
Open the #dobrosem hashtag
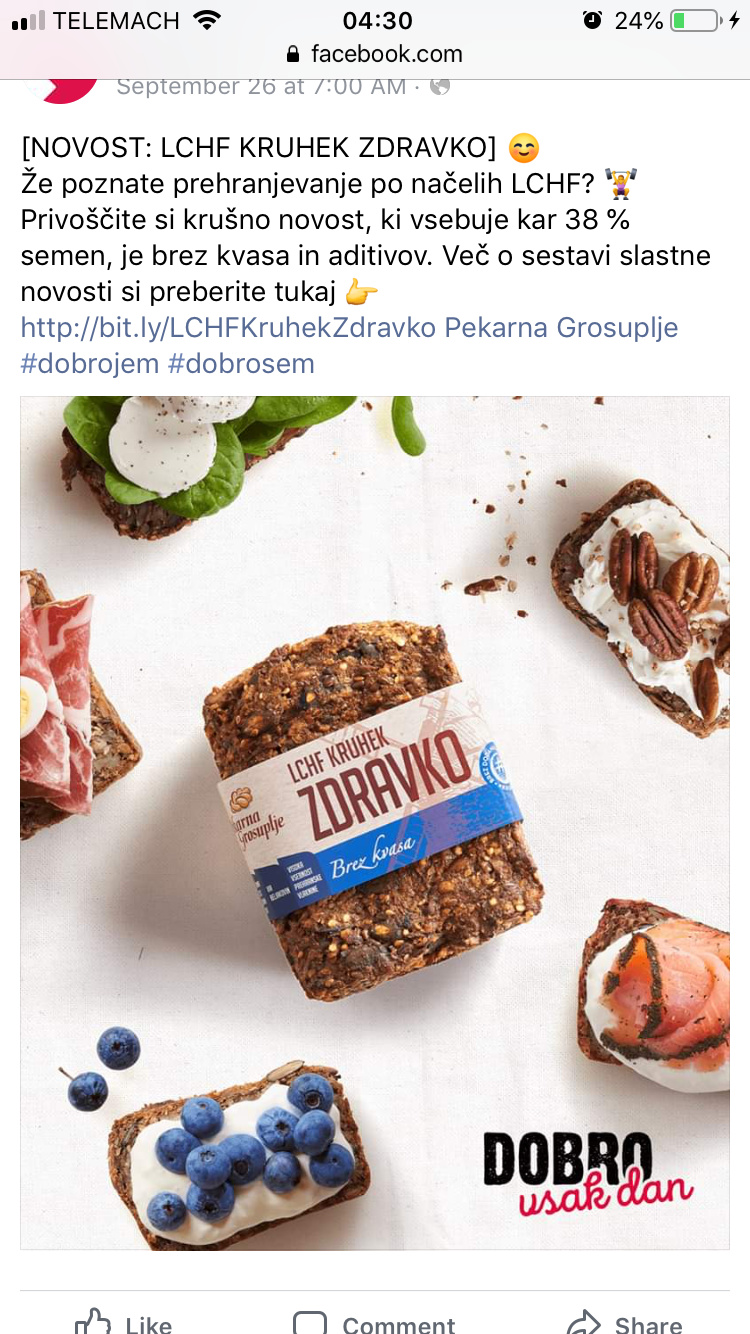pos(241,363)
